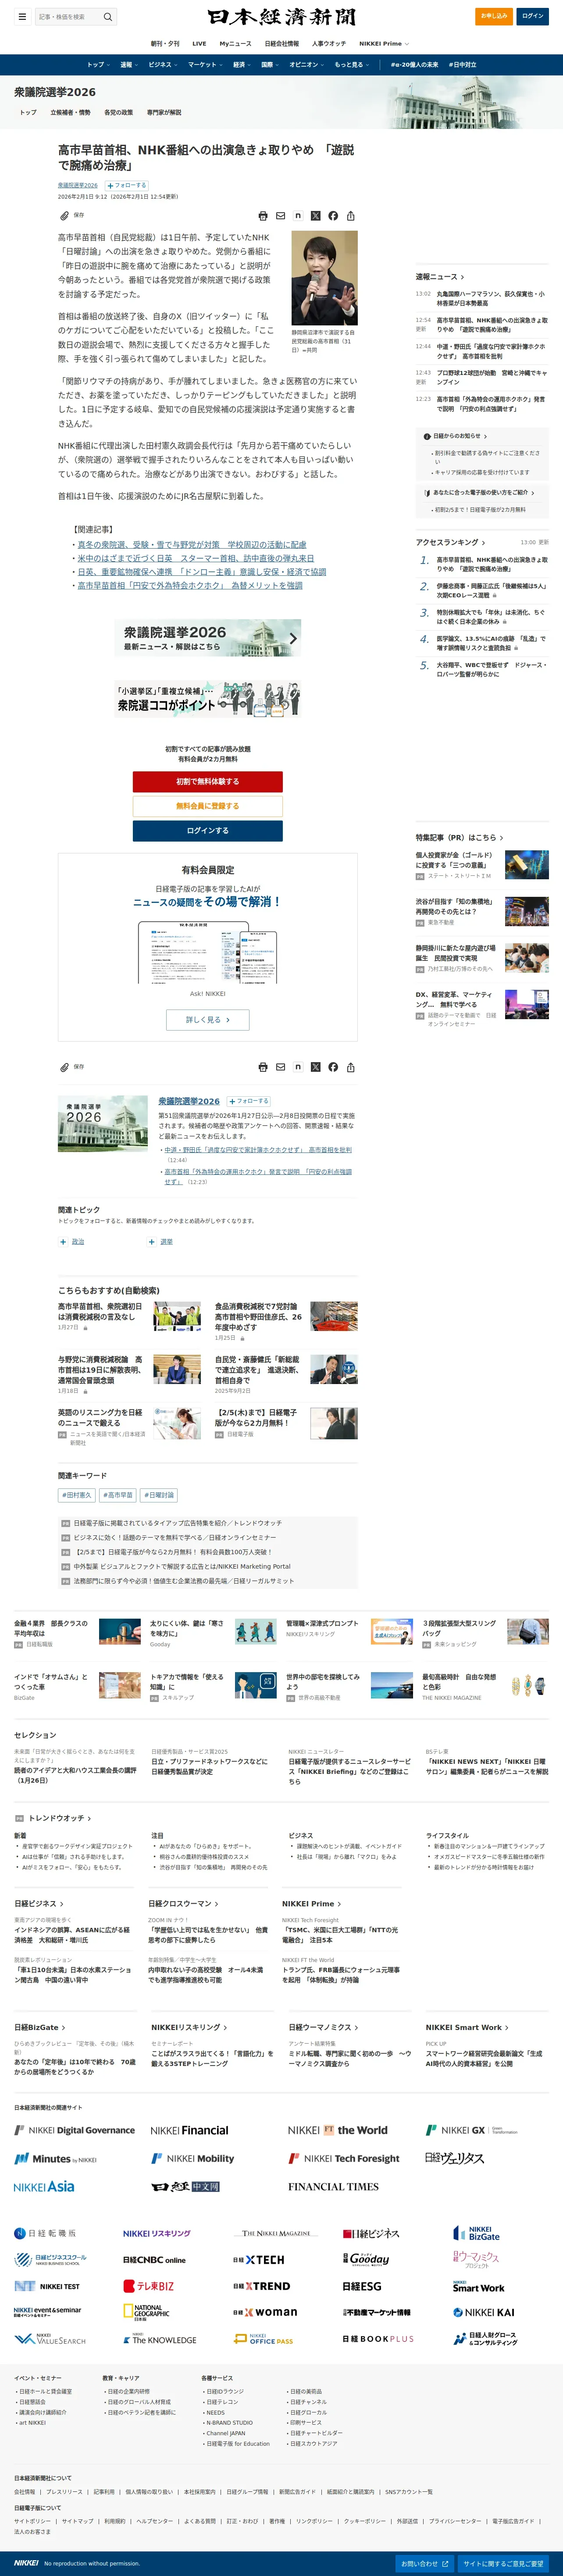Click the search magnifier icon

pos(108,17)
